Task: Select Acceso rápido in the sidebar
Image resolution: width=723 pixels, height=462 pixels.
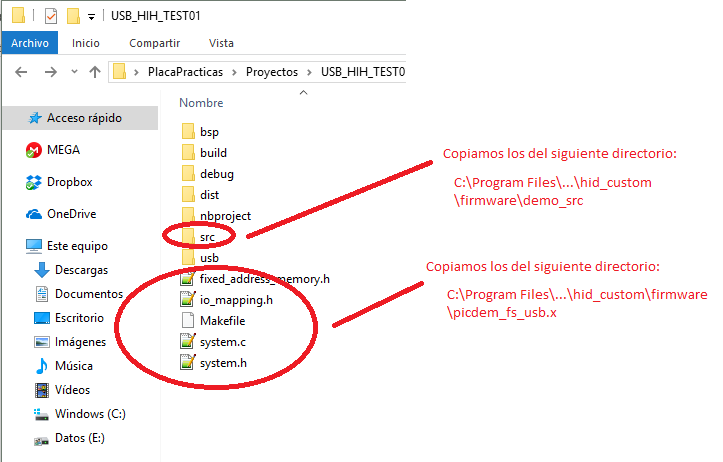Action: 80,118
